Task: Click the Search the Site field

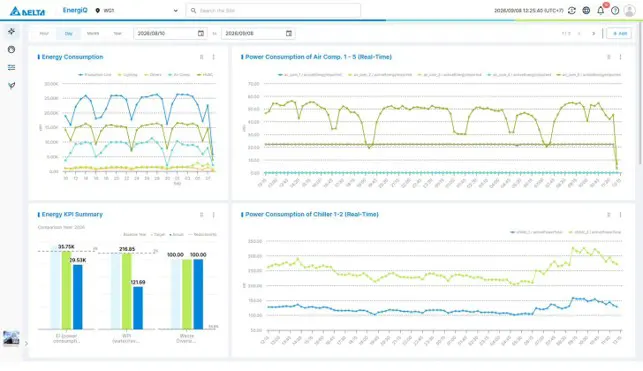Action: click(x=273, y=11)
